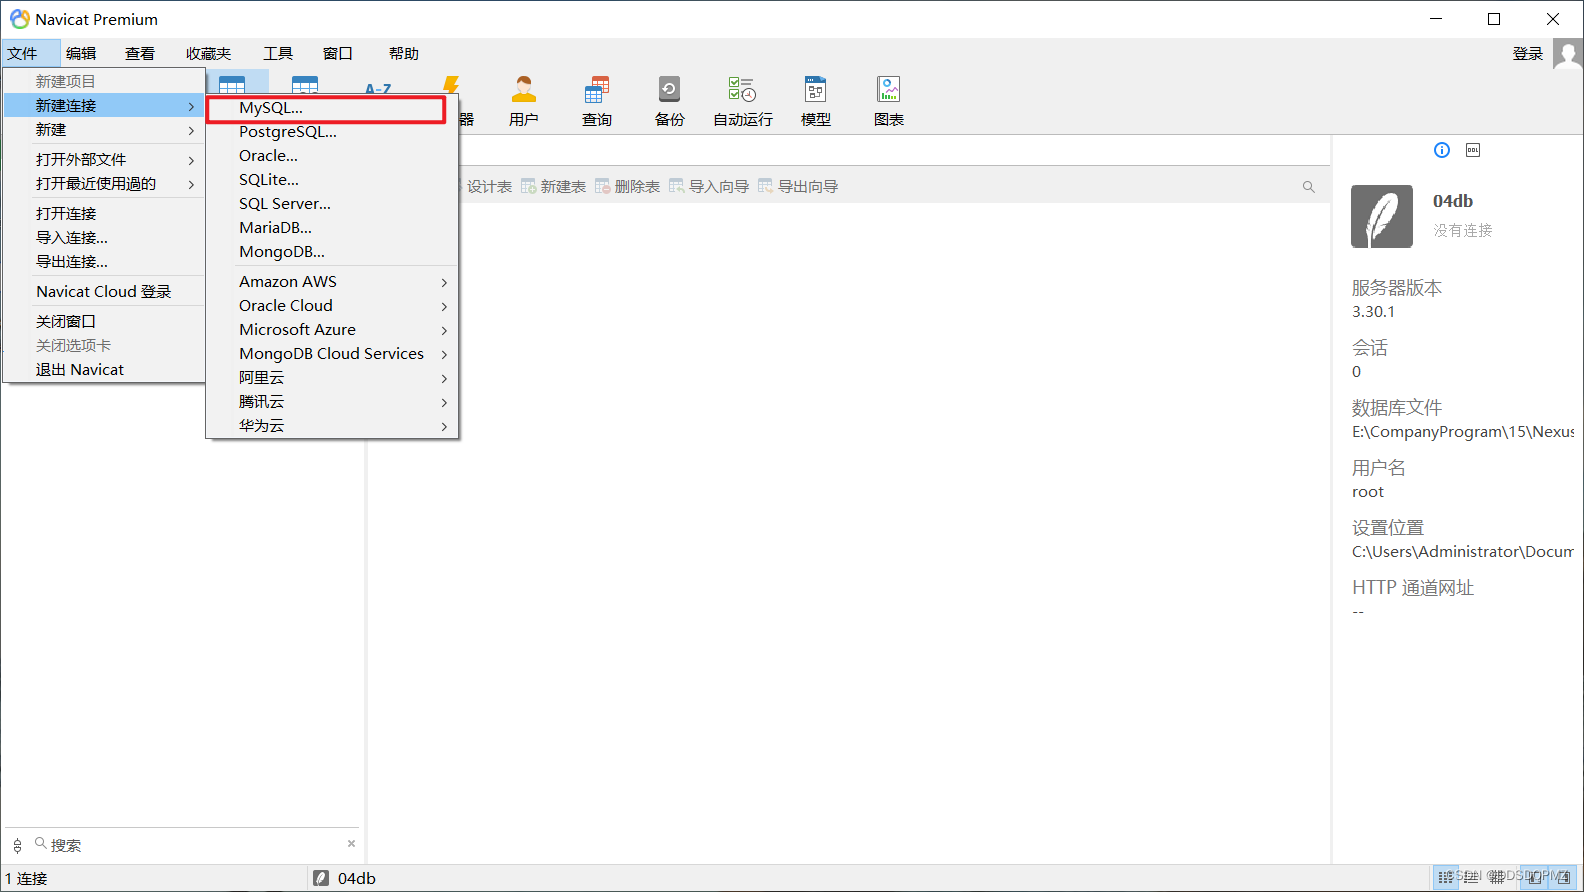Choose PostgreSQL... new connection
This screenshot has height=892, width=1584.
click(332, 132)
